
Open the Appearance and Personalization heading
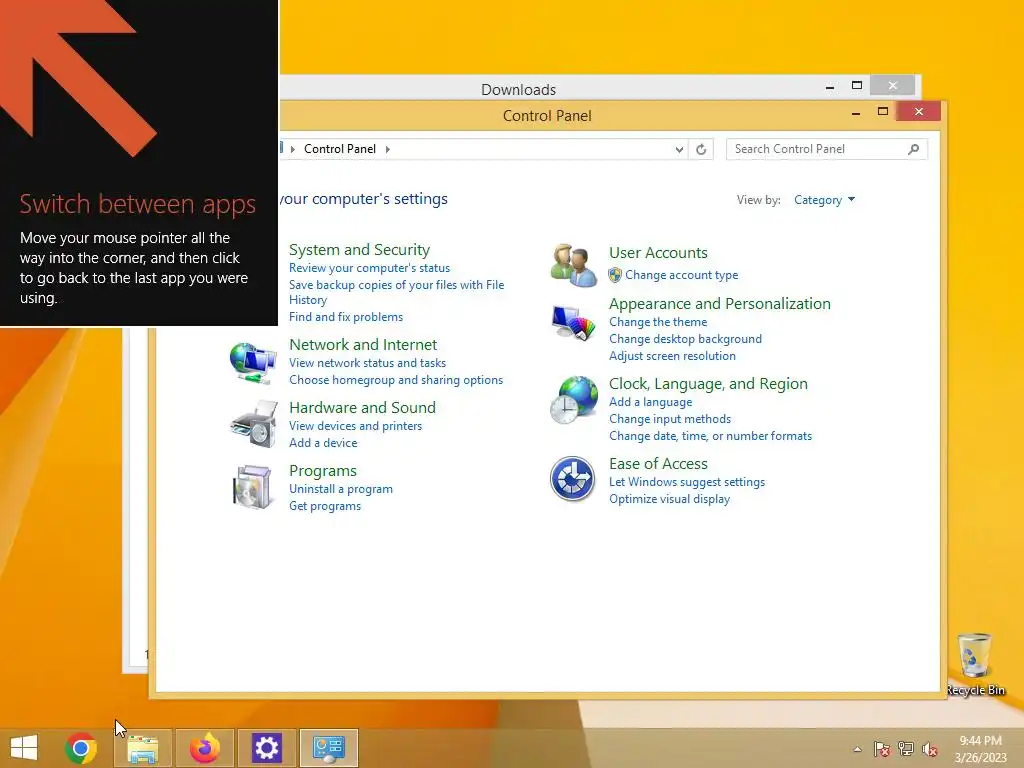tap(720, 304)
